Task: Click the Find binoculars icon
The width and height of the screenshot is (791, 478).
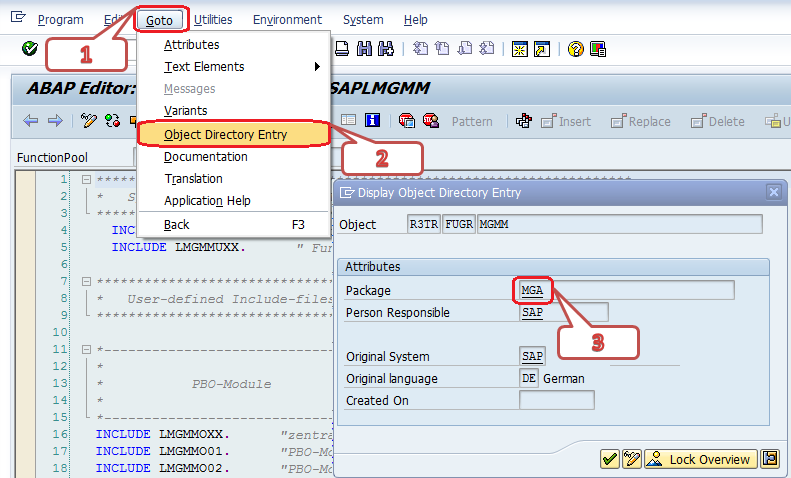Action: [364, 49]
